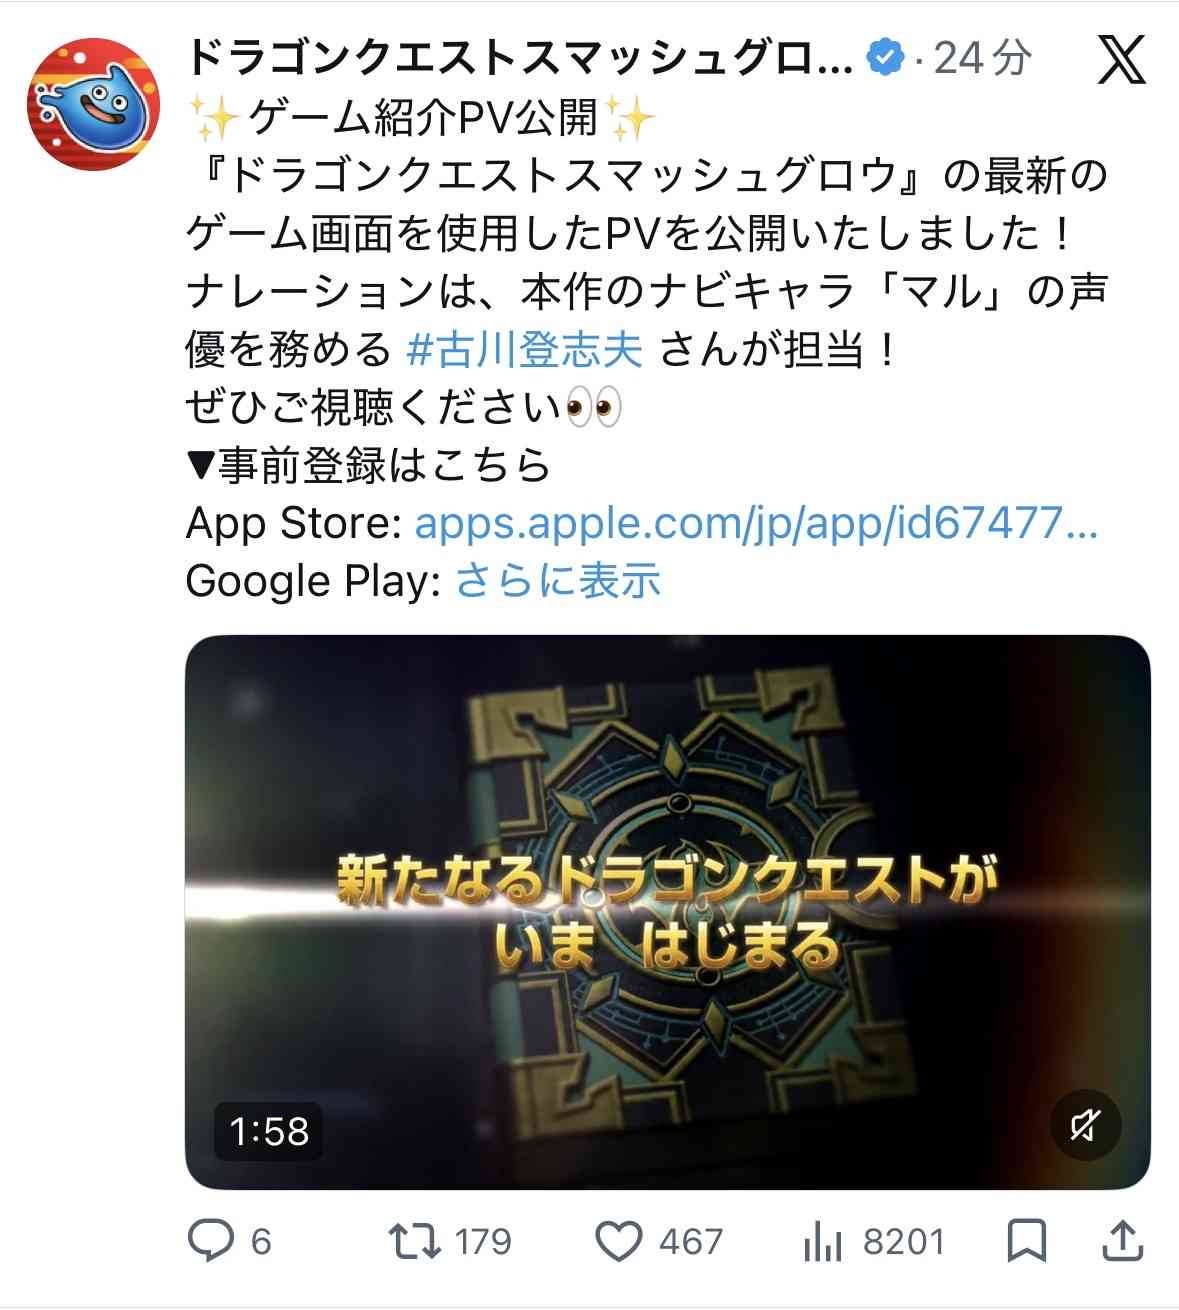Click the 24分 post timestamp
Image resolution: width=1179 pixels, height=1310 pixels.
tap(982, 58)
